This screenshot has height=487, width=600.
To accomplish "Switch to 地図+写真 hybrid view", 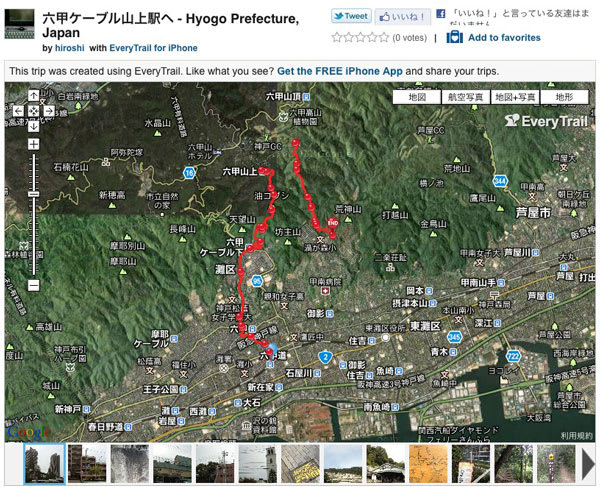I will (515, 97).
